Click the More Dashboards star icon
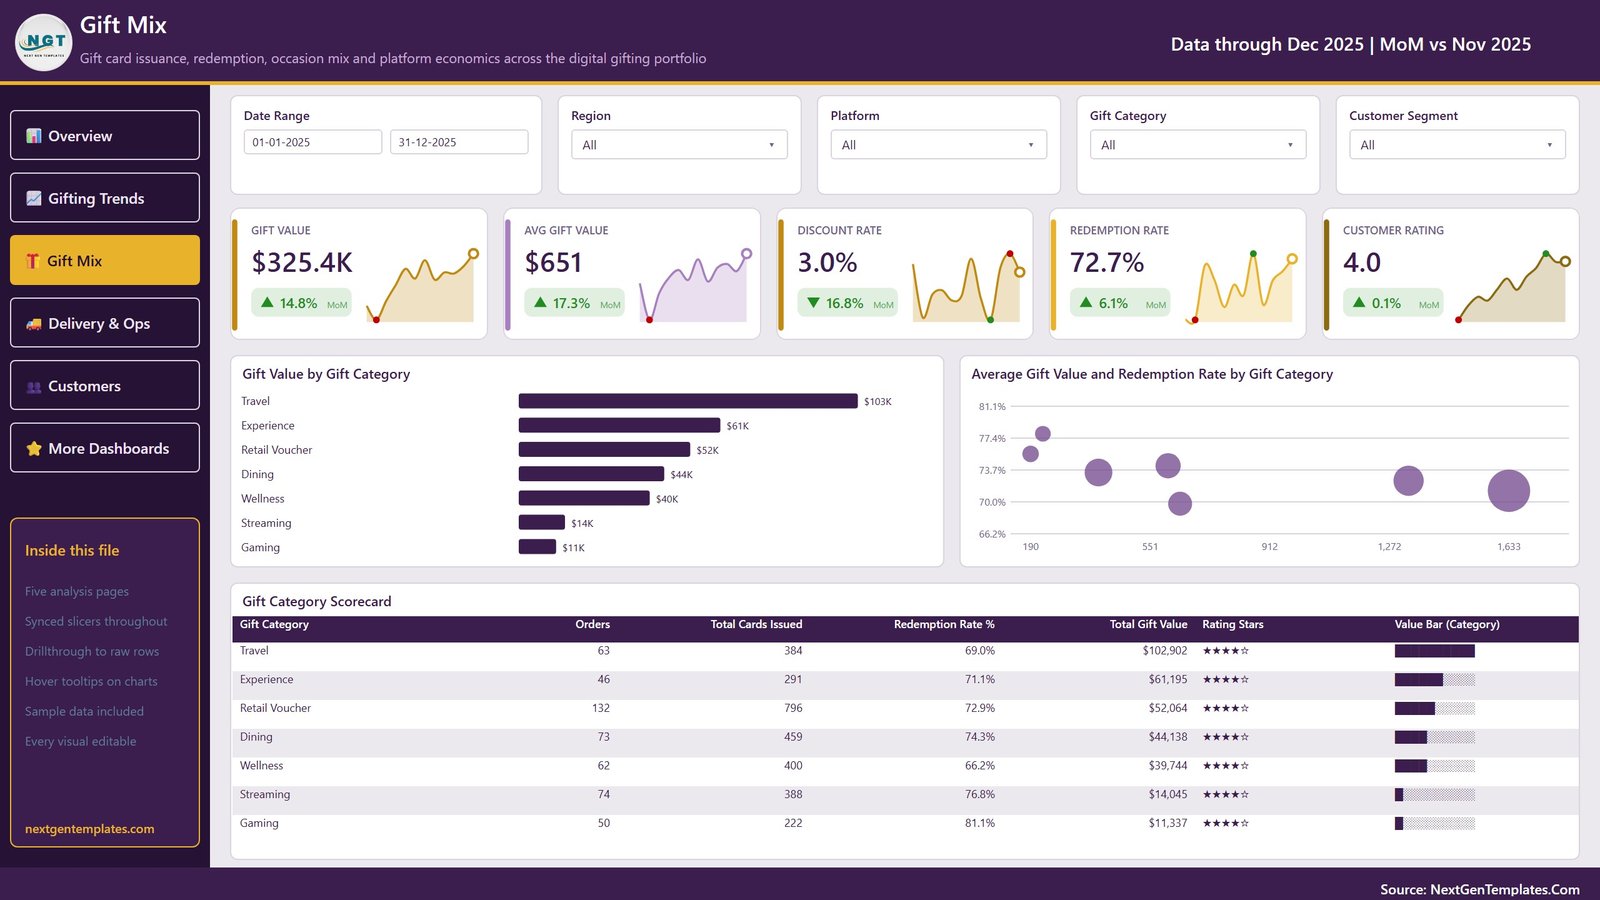This screenshot has width=1600, height=900. pyautogui.click(x=34, y=449)
